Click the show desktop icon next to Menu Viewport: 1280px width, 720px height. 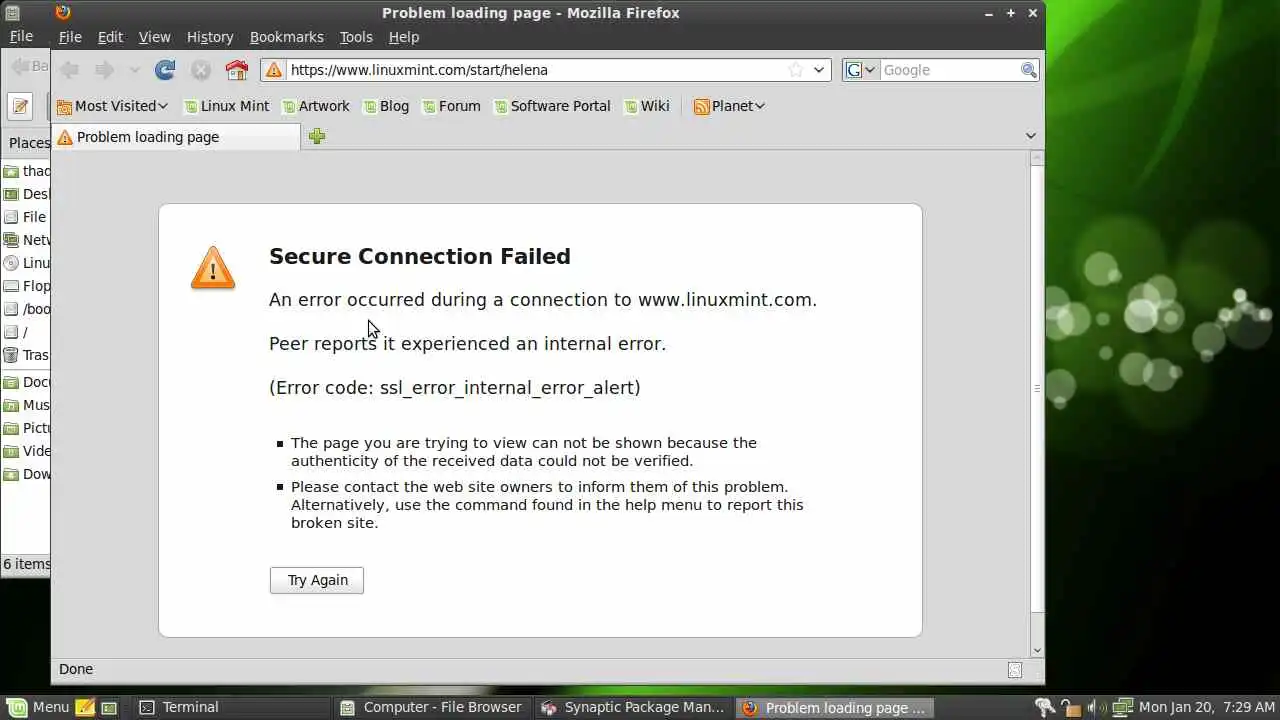click(x=109, y=707)
